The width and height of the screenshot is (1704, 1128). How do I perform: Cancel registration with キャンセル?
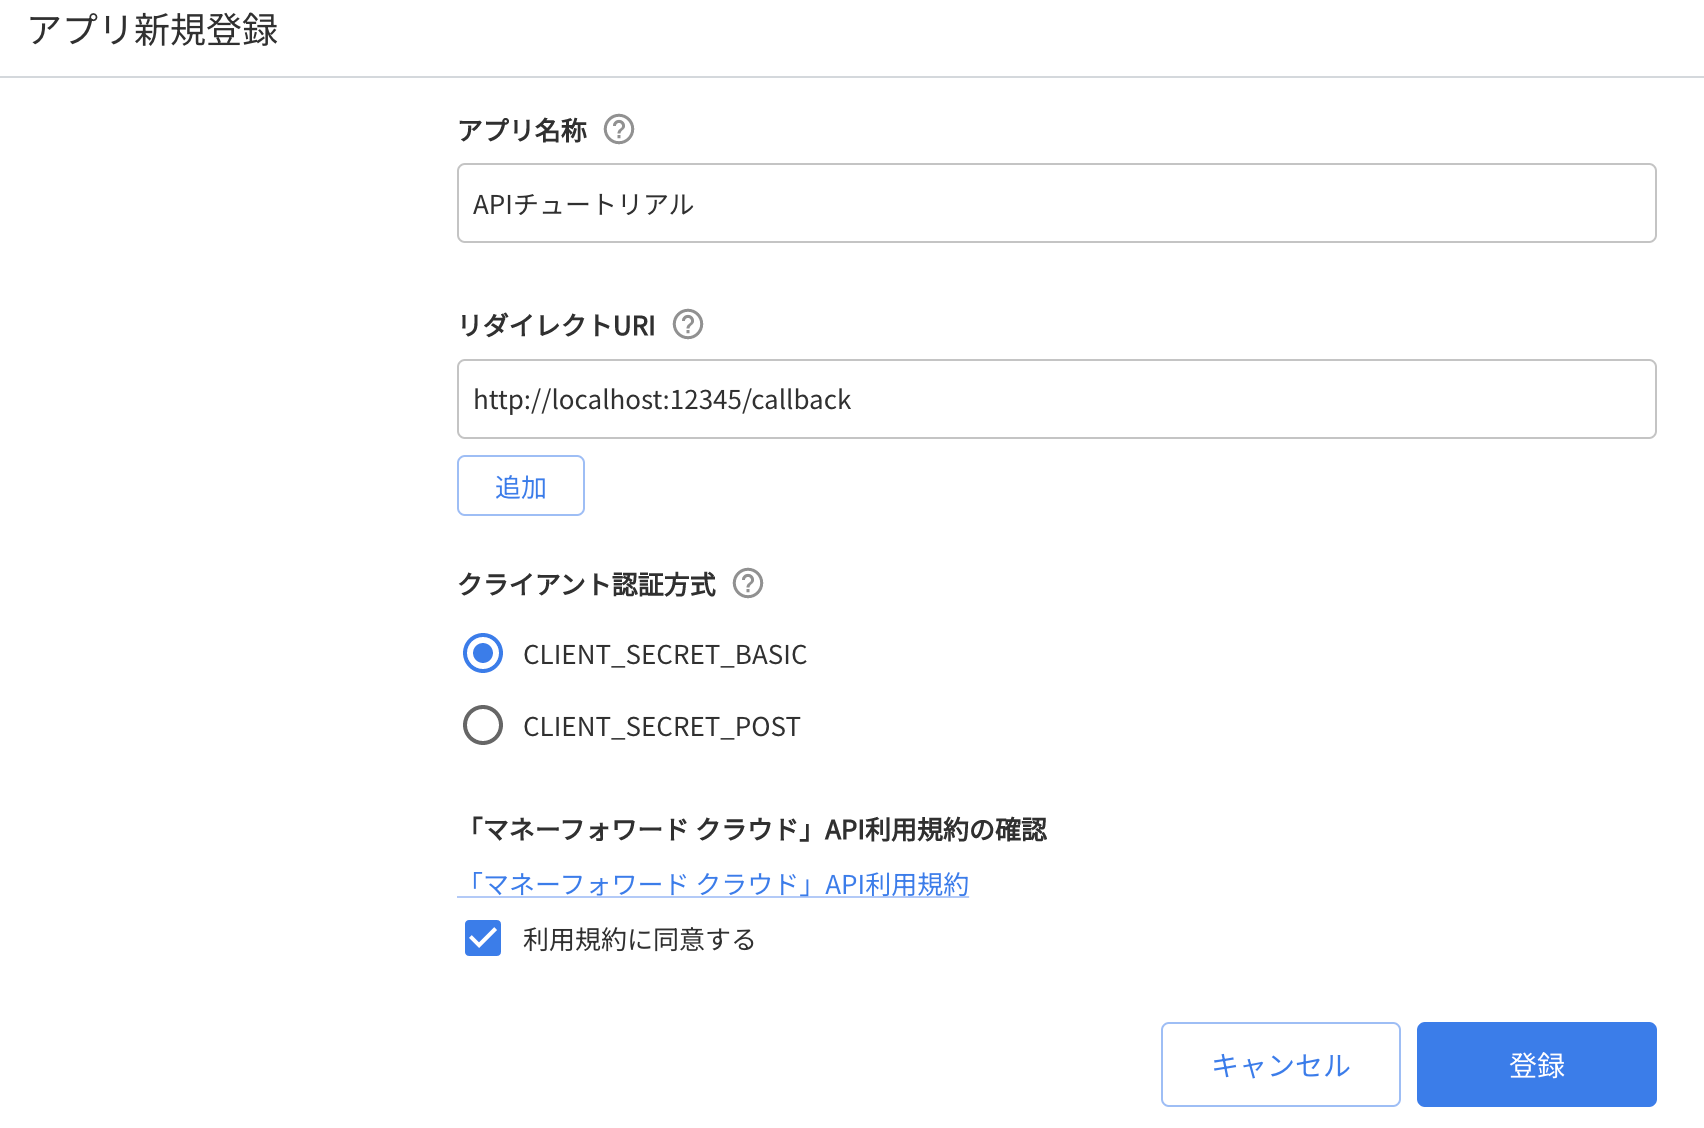click(x=1280, y=1065)
